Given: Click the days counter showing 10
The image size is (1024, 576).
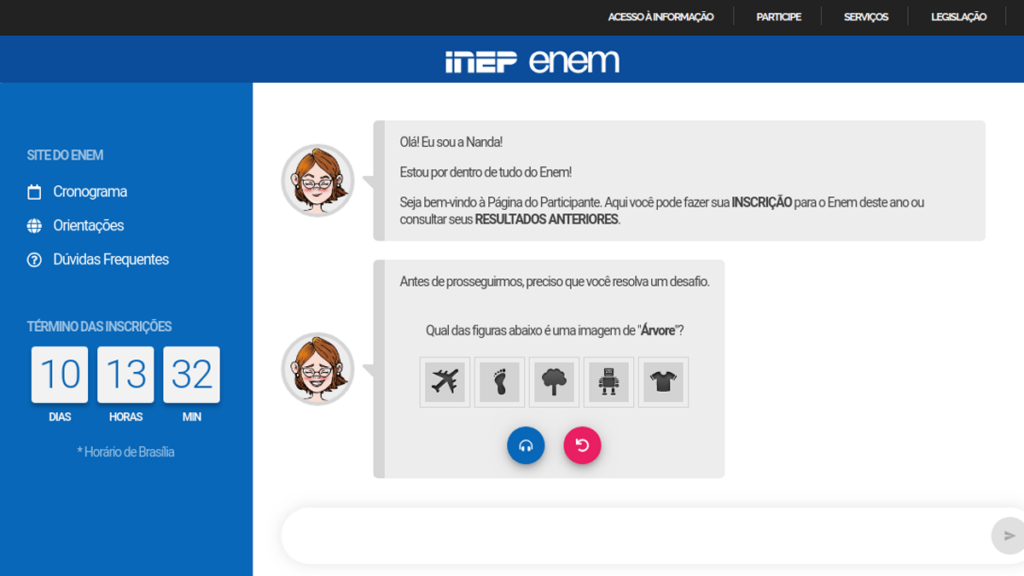Looking at the screenshot, I should coord(59,375).
